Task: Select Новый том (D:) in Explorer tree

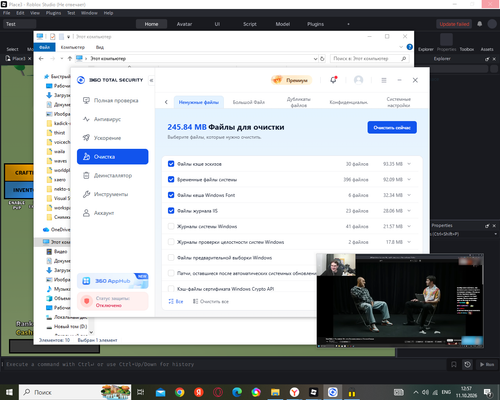Action: pos(67,326)
